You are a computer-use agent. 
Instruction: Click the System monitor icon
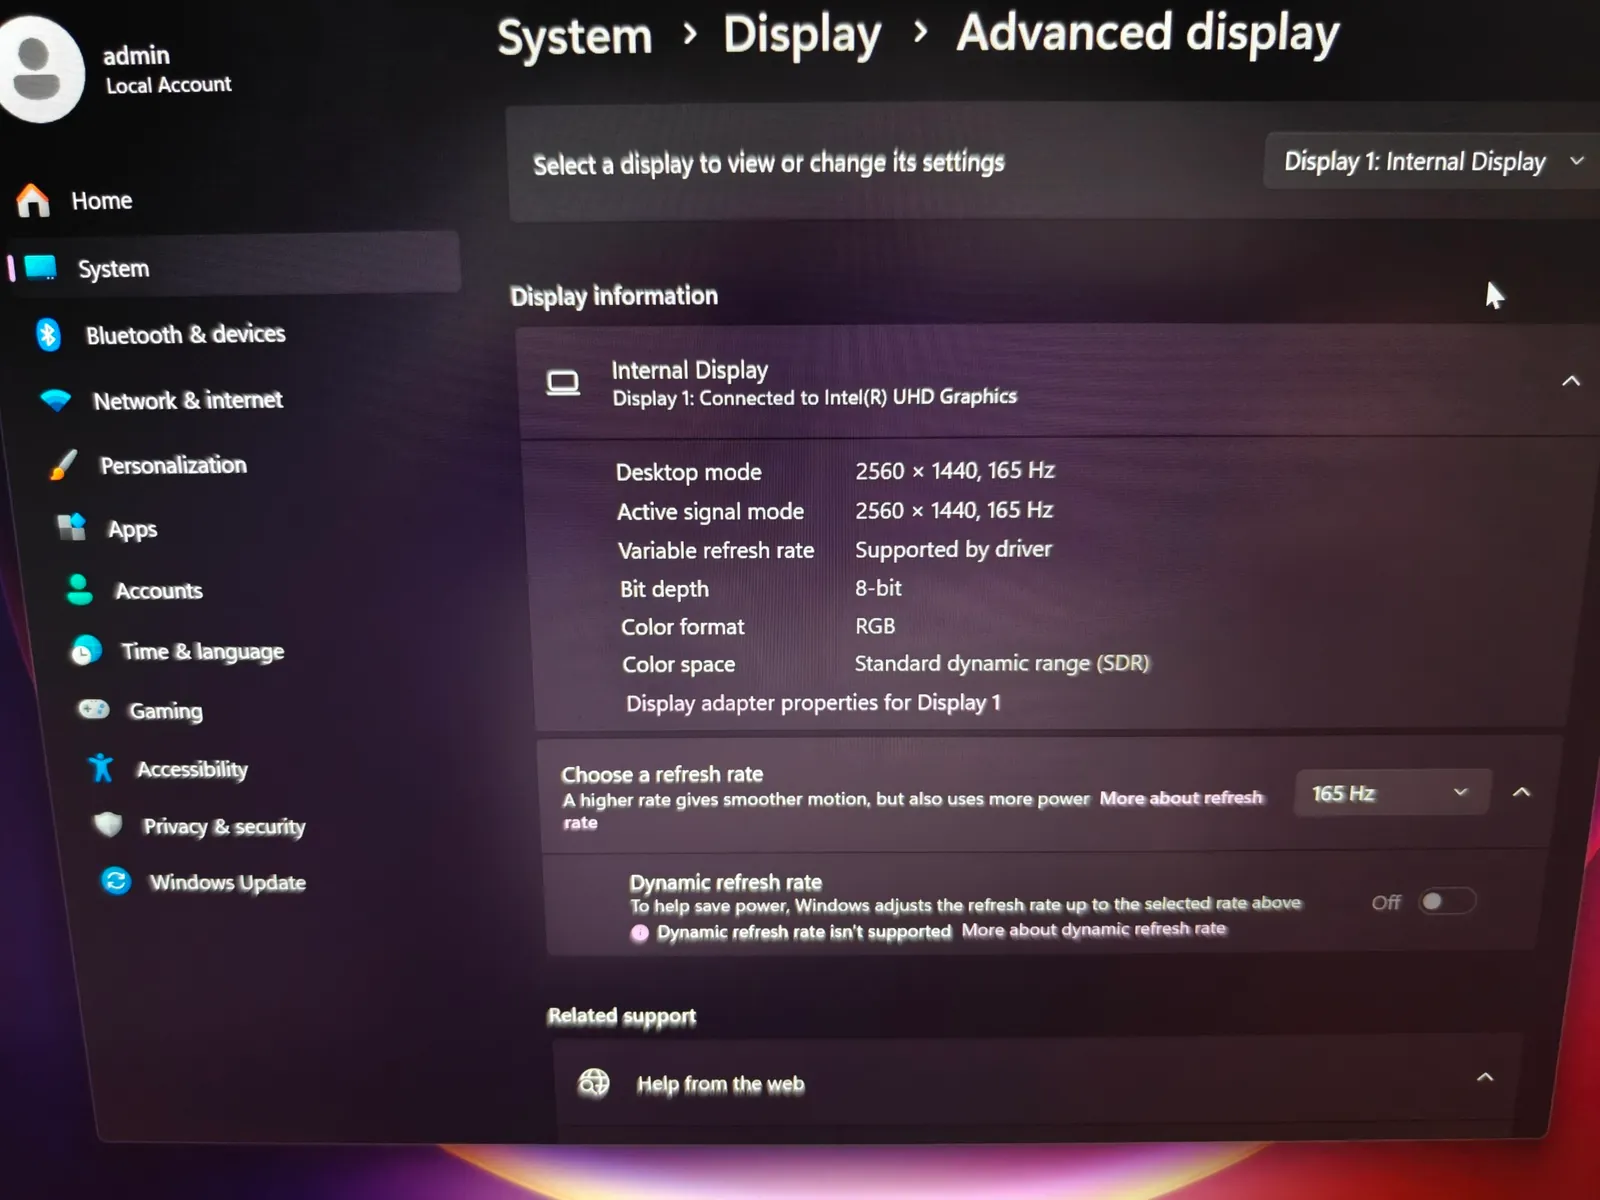pos(41,268)
